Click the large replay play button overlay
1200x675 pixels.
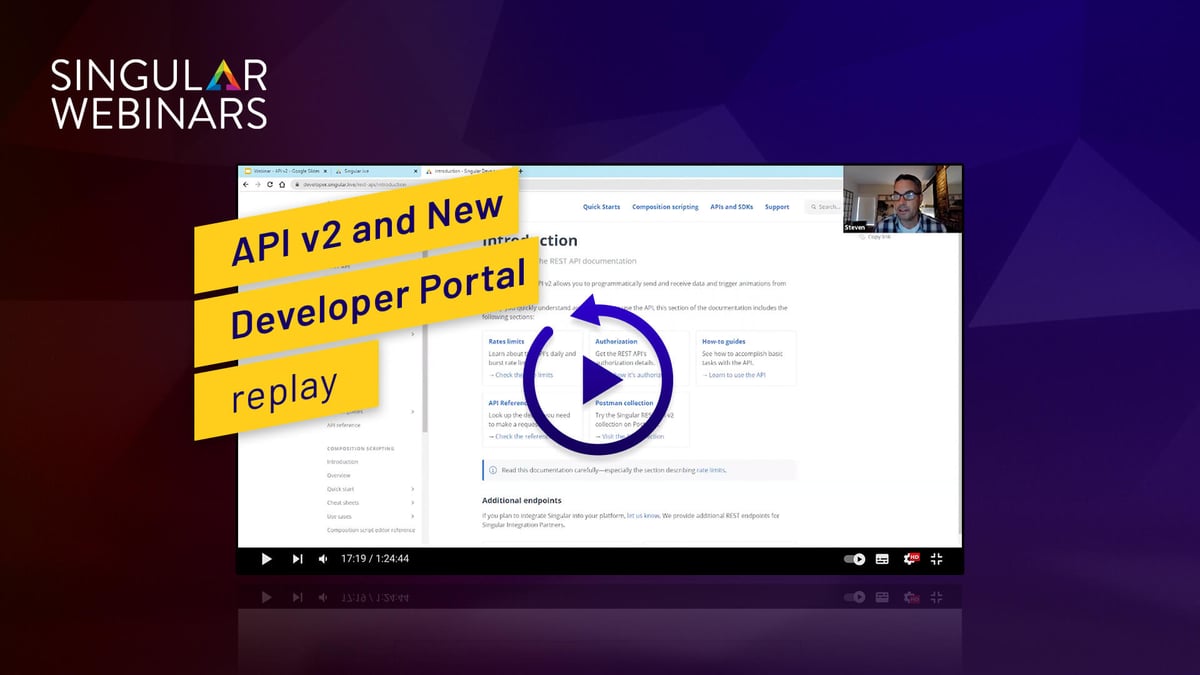pos(598,378)
